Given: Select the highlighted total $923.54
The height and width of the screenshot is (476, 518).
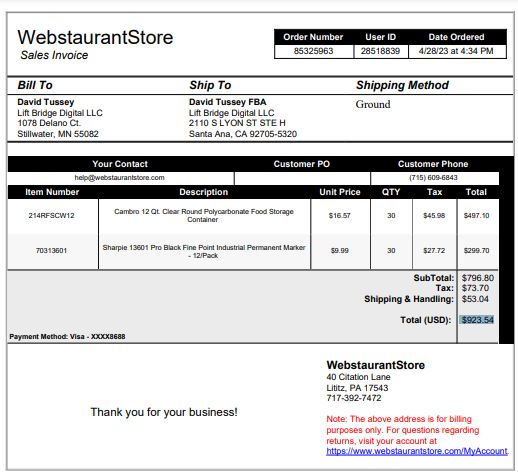Looking at the screenshot, I should [x=477, y=320].
